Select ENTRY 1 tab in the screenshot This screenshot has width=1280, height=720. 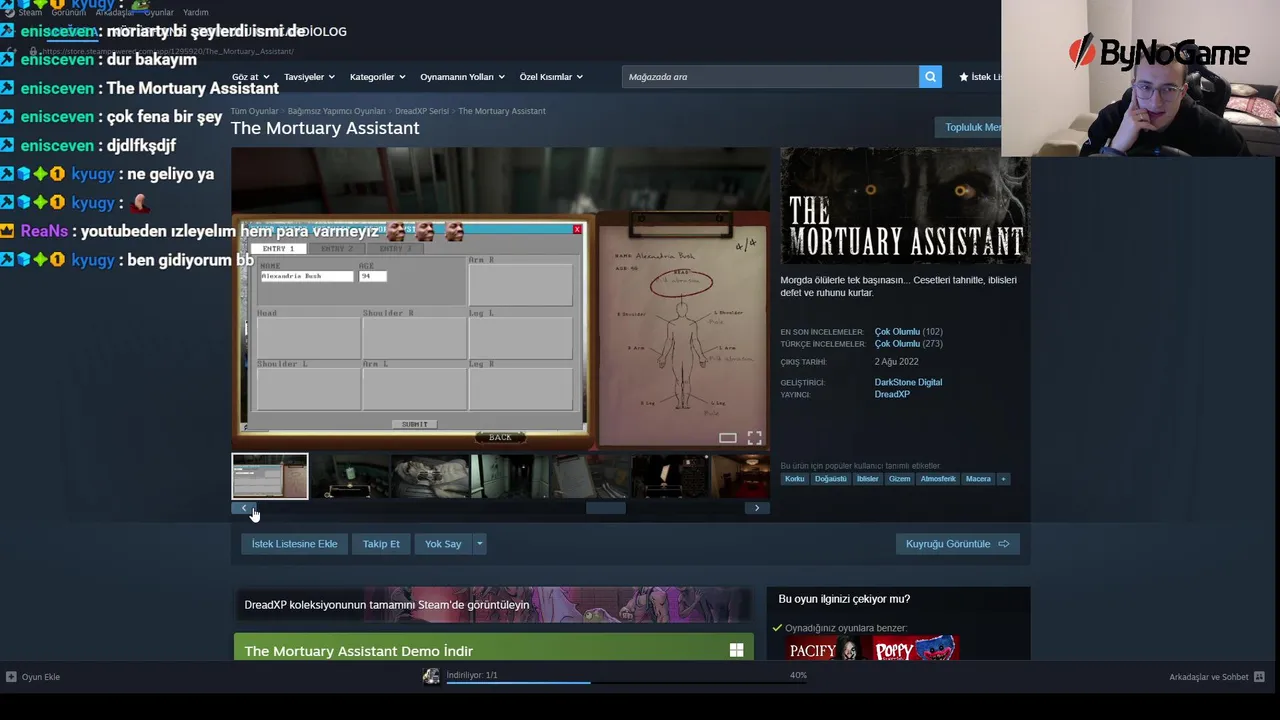pyautogui.click(x=278, y=248)
